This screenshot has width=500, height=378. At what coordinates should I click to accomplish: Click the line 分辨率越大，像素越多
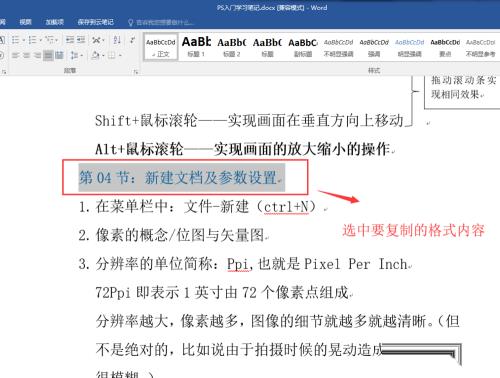coord(278,321)
